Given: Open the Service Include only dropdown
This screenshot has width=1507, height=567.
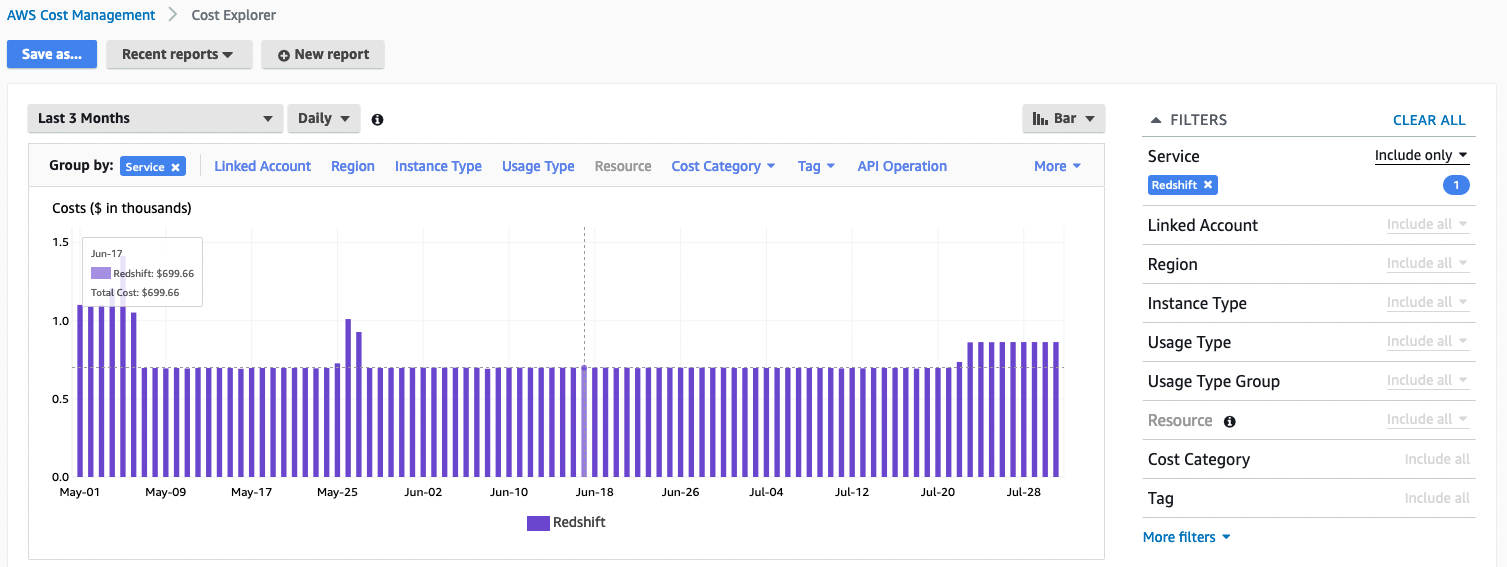Looking at the screenshot, I should [x=1421, y=155].
